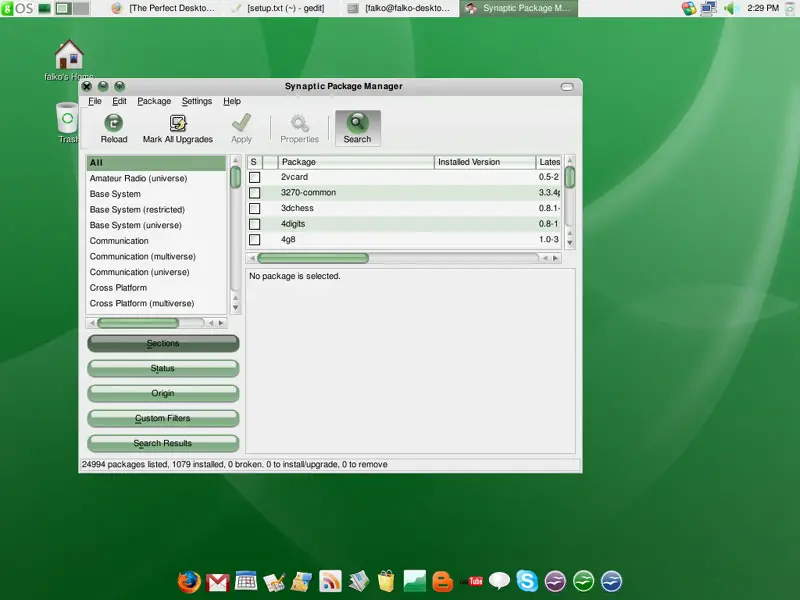This screenshot has height=600, width=800.
Task: Click the Status filter button
Action: click(x=163, y=368)
